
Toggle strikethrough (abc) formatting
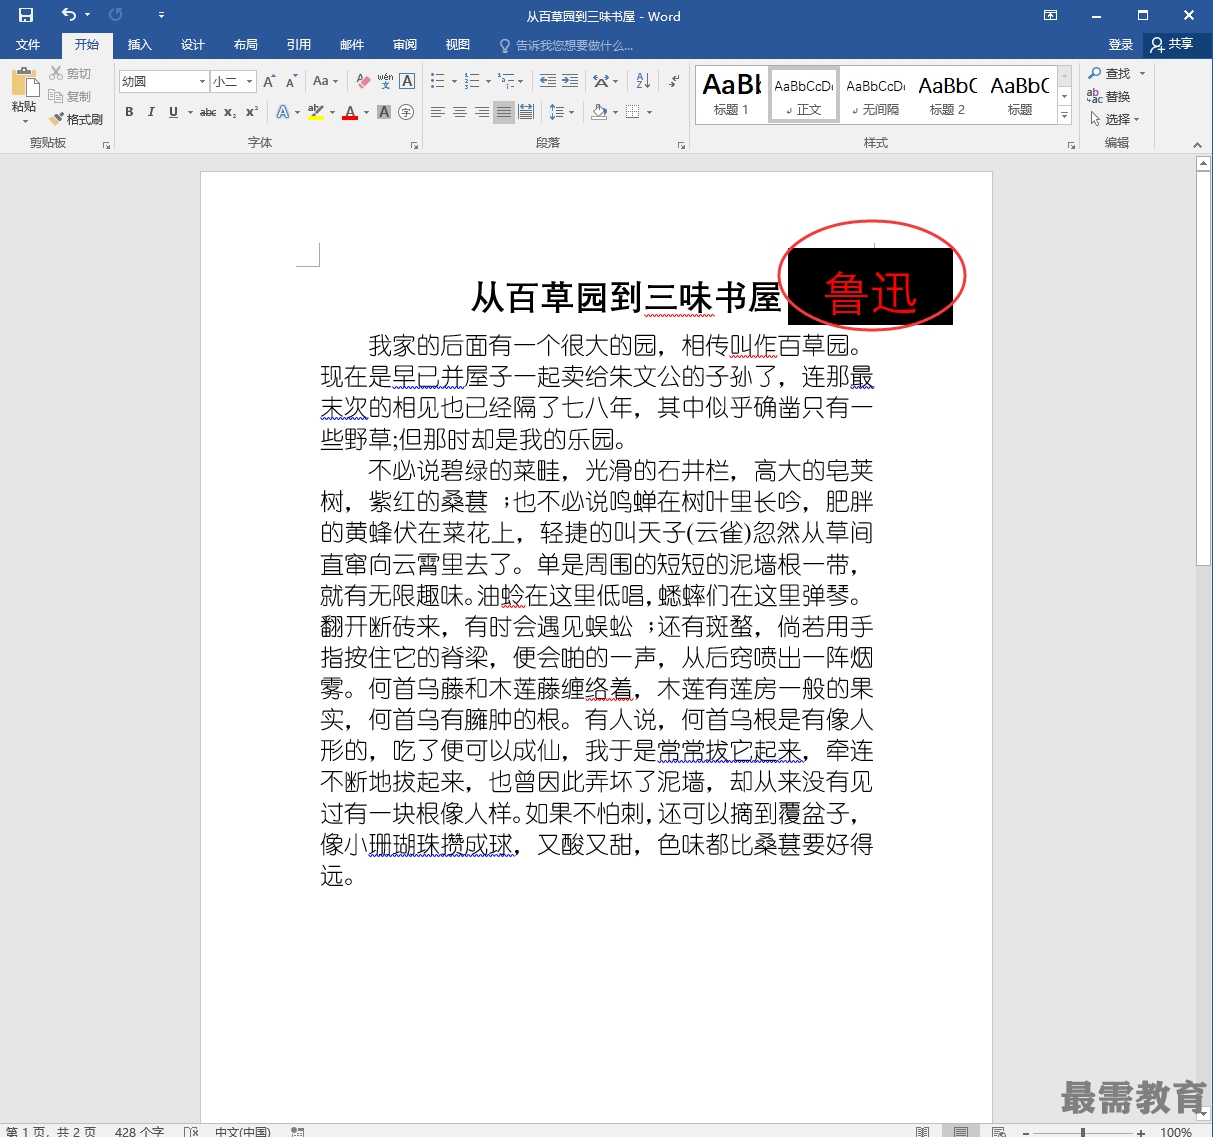click(208, 112)
